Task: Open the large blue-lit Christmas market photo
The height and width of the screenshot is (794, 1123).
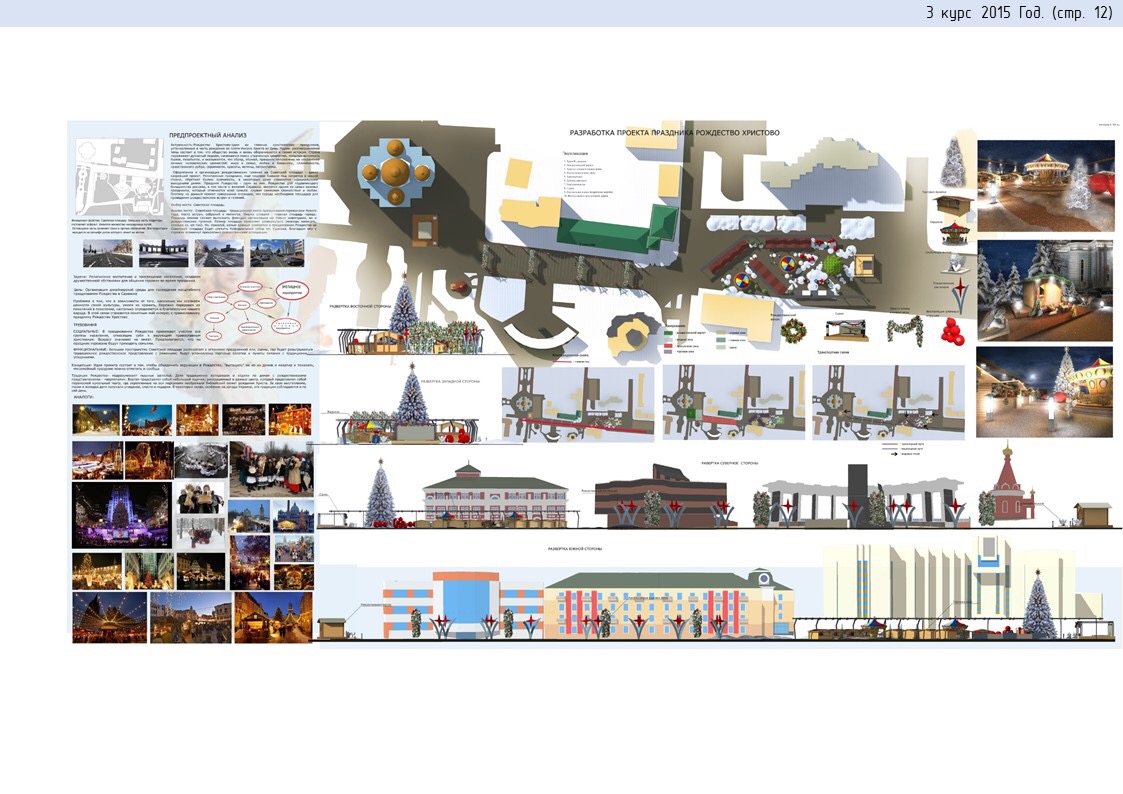Action: [x=122, y=515]
